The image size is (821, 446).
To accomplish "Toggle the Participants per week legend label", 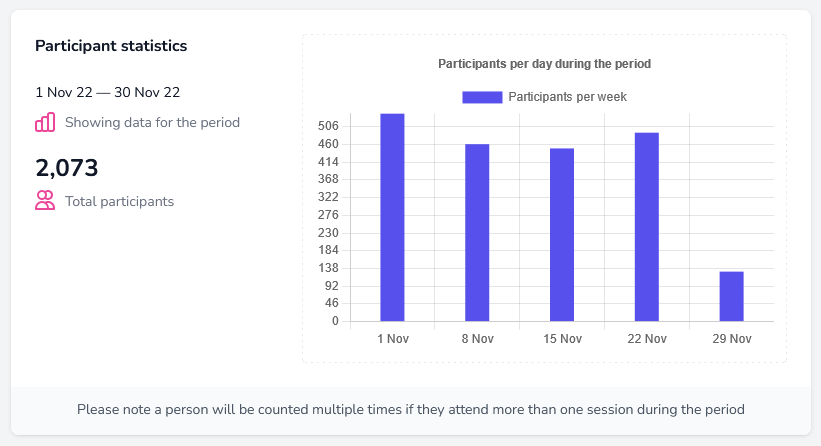I will (x=567, y=97).
